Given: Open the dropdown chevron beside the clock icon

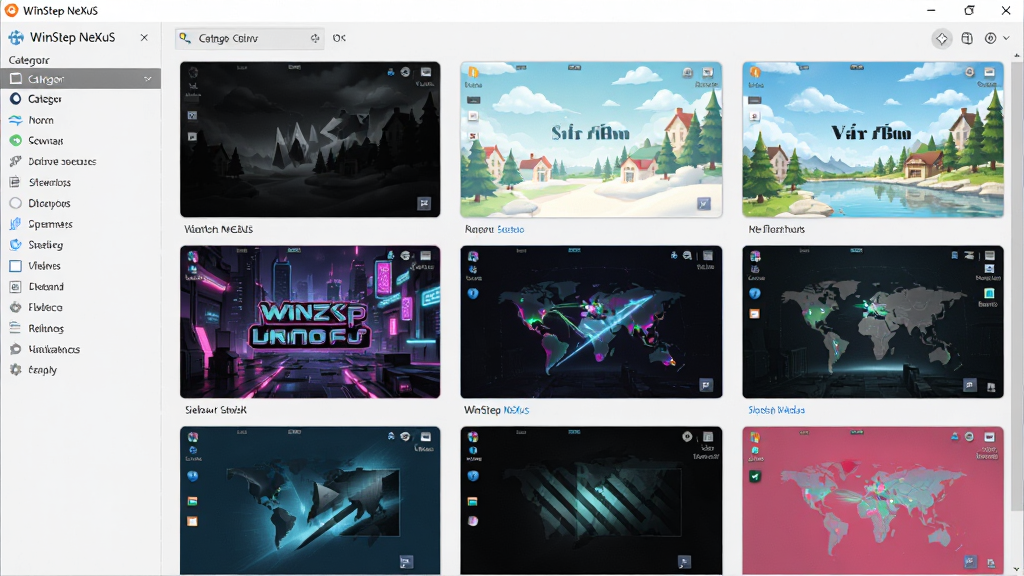Looking at the screenshot, I should click(1006, 39).
